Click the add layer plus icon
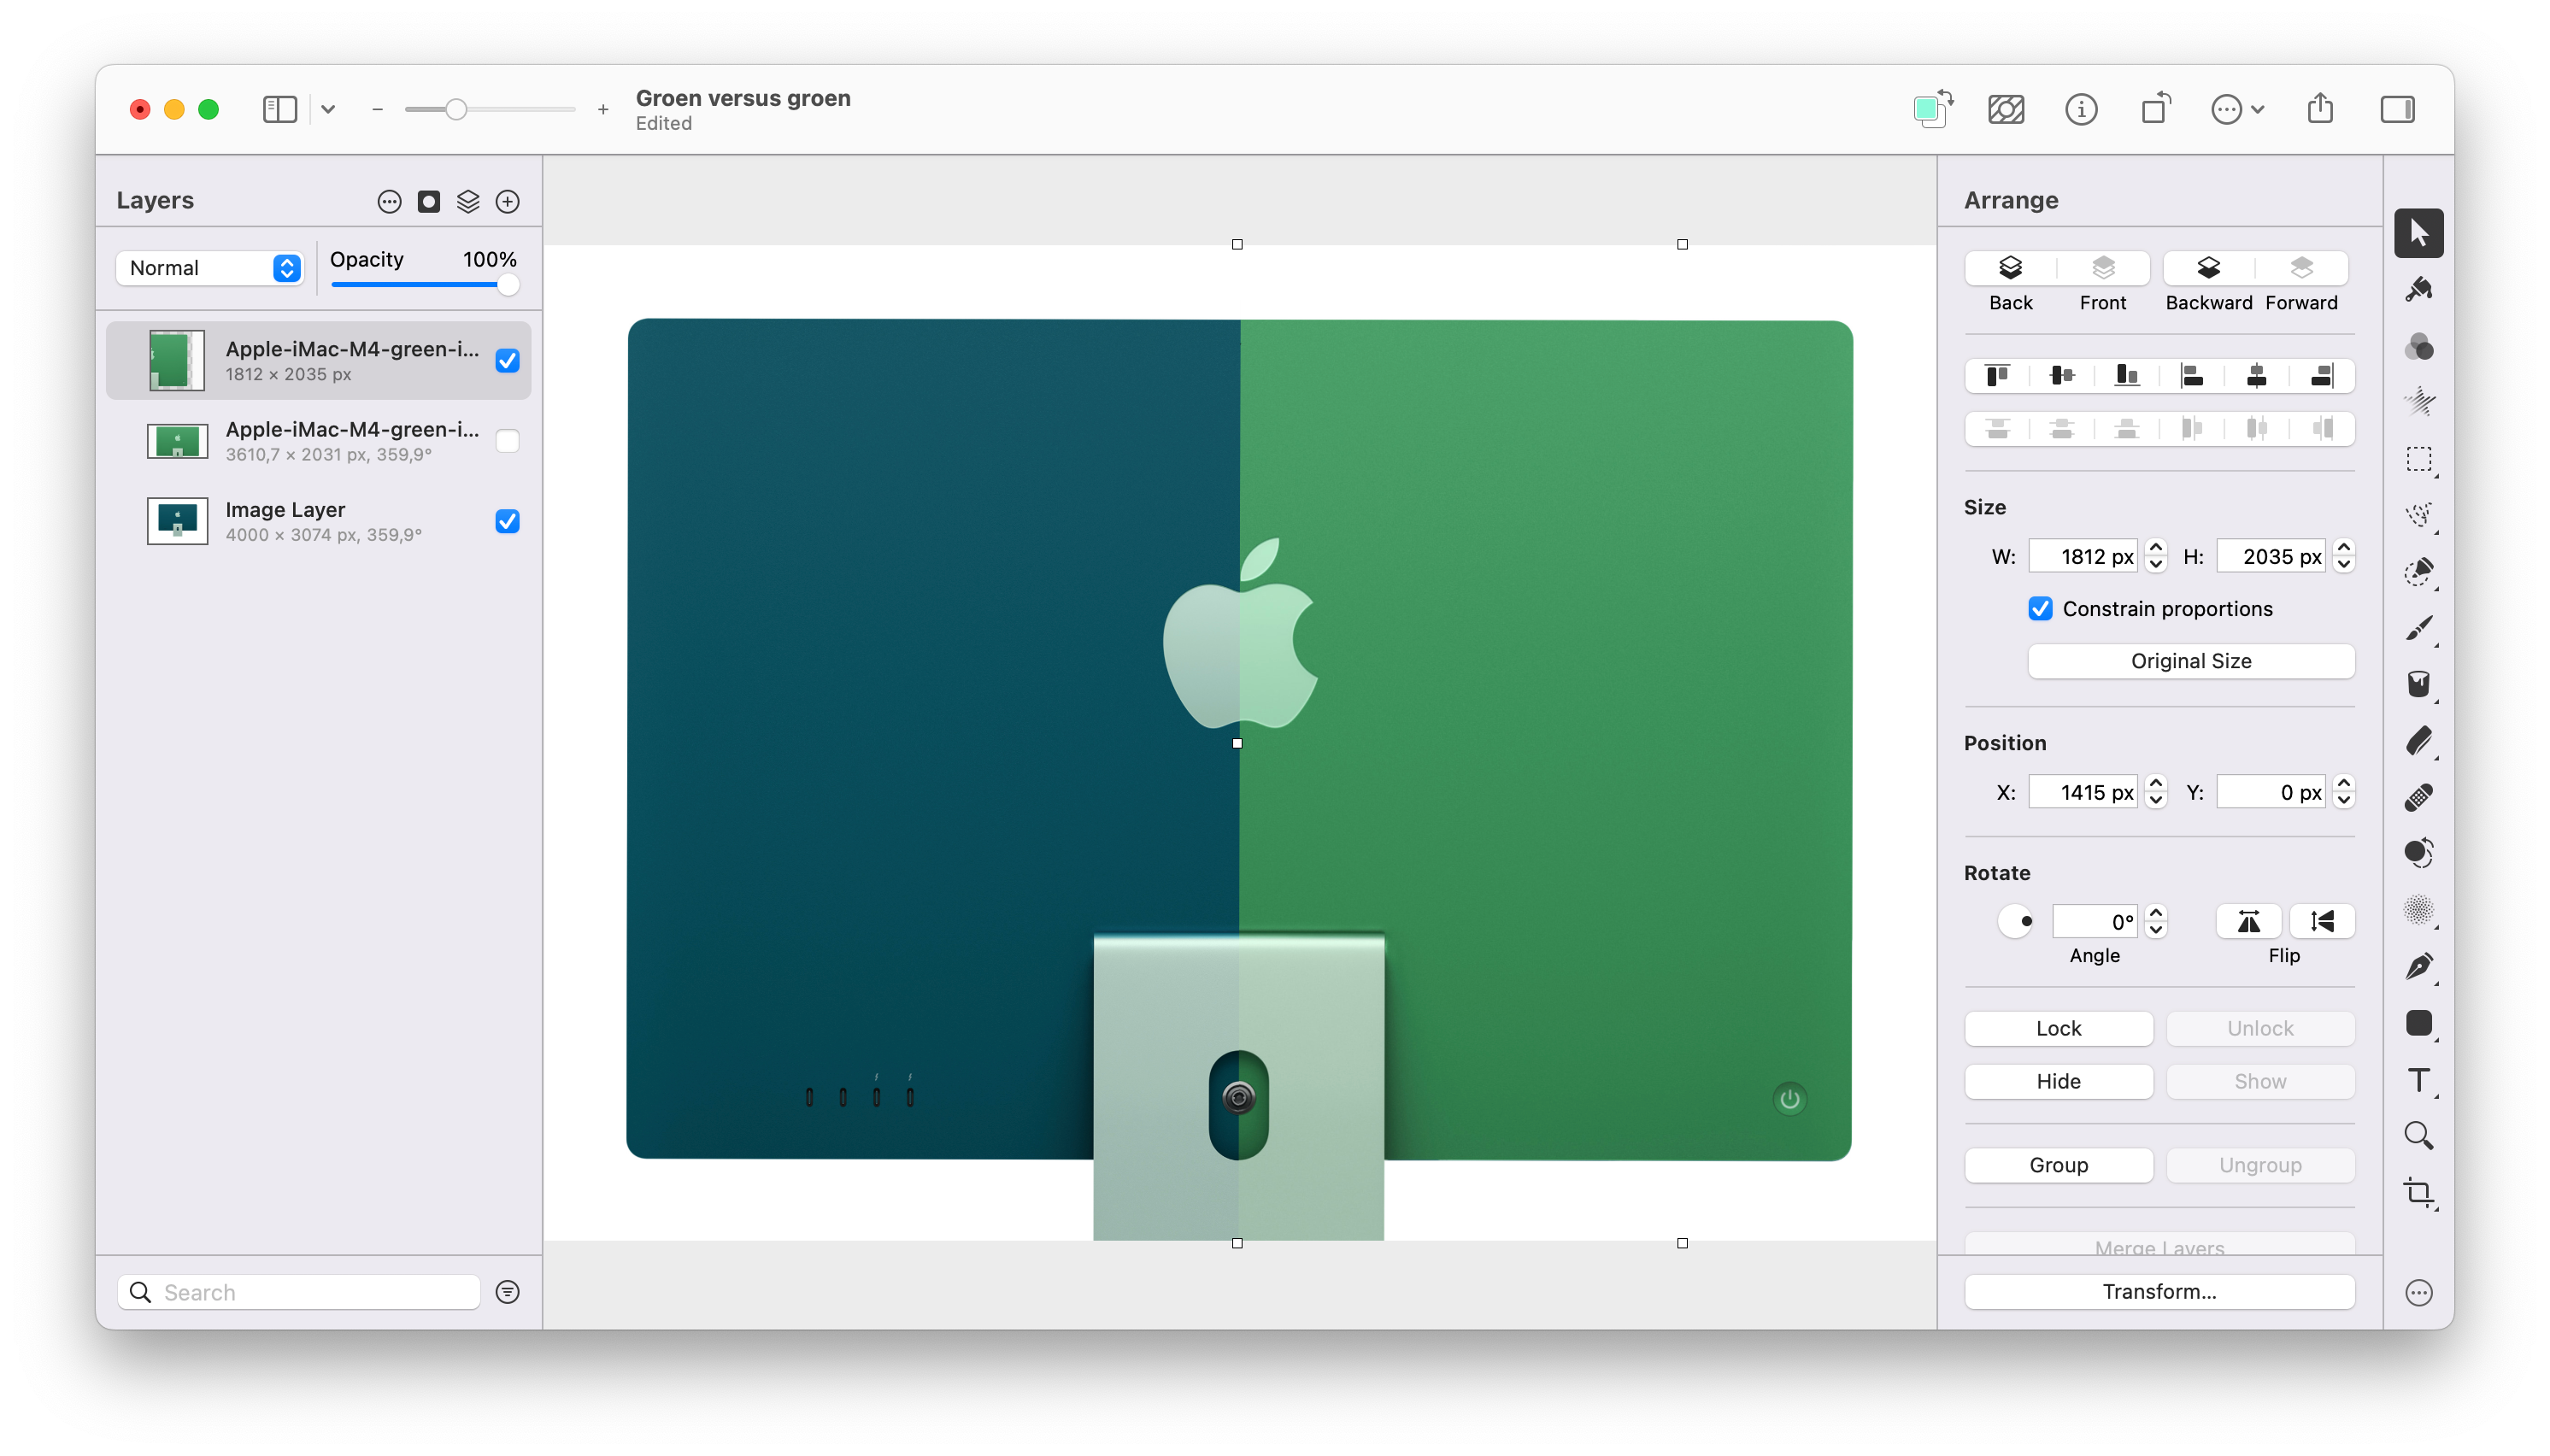This screenshot has width=2550, height=1456. [508, 202]
